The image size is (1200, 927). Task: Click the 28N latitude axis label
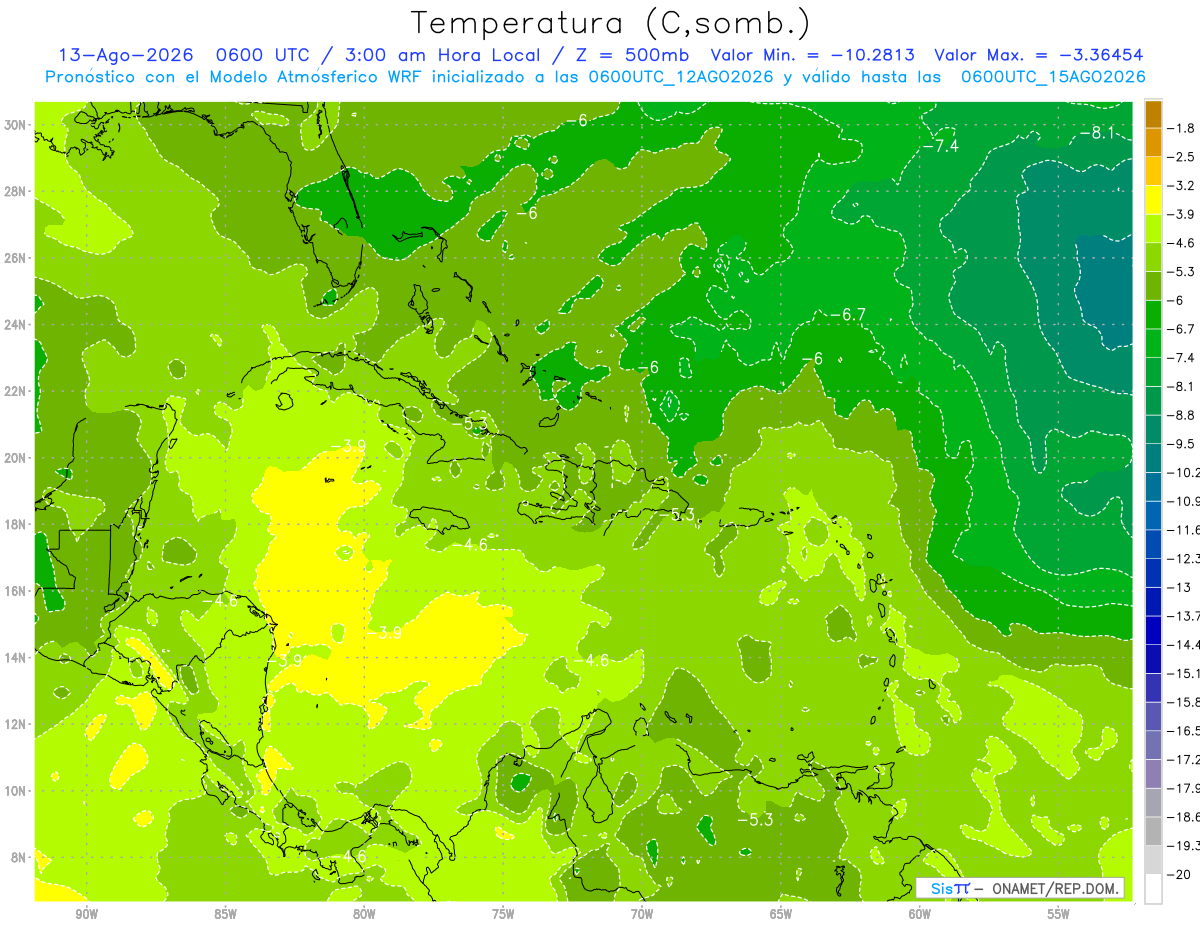pos(17,191)
